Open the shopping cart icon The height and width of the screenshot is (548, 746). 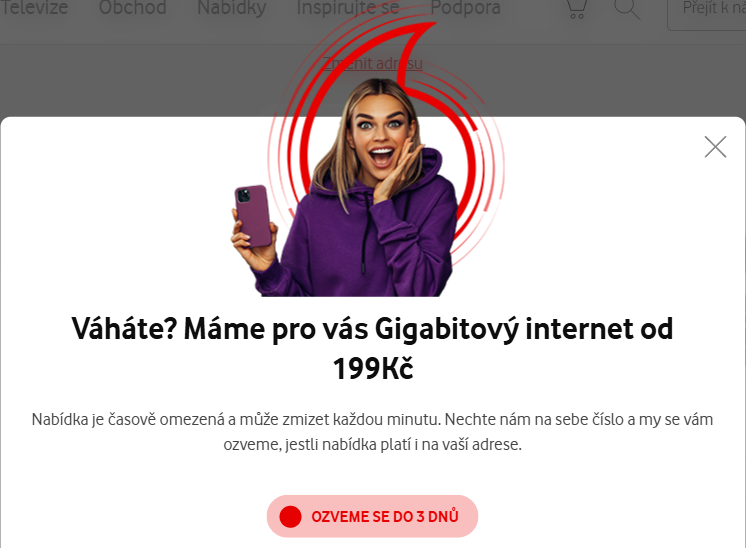click(577, 9)
